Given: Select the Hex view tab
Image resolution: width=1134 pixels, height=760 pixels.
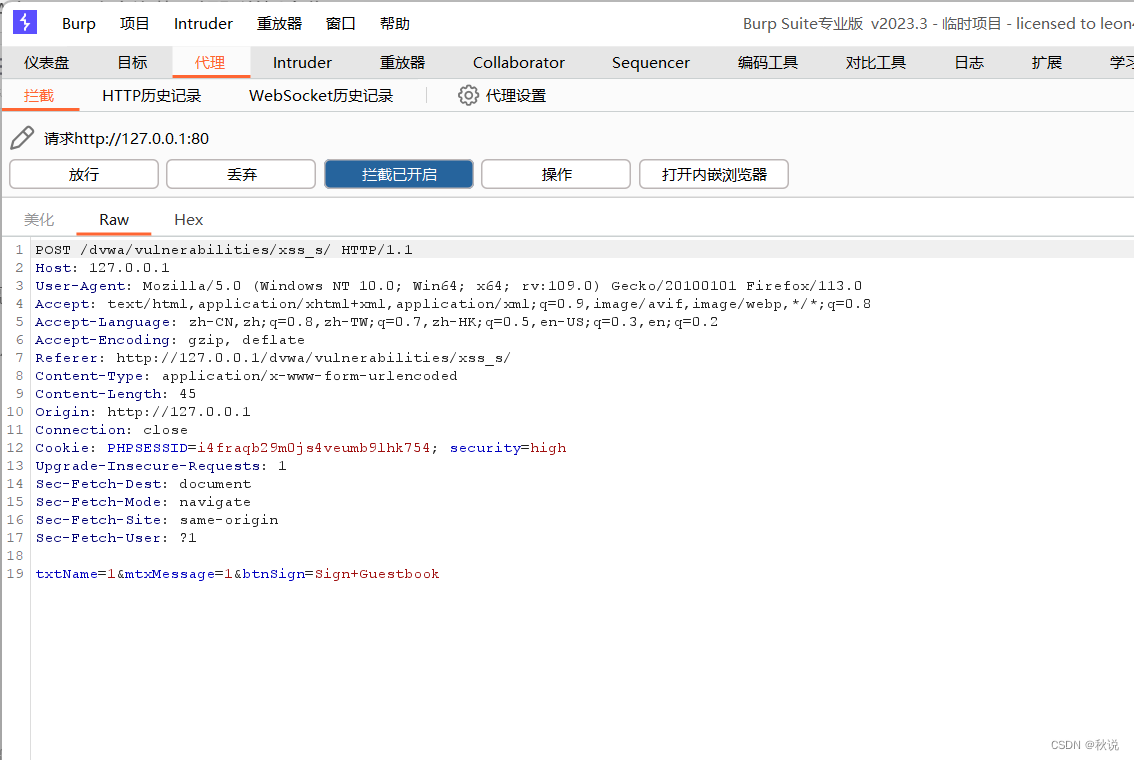Looking at the screenshot, I should tap(189, 220).
